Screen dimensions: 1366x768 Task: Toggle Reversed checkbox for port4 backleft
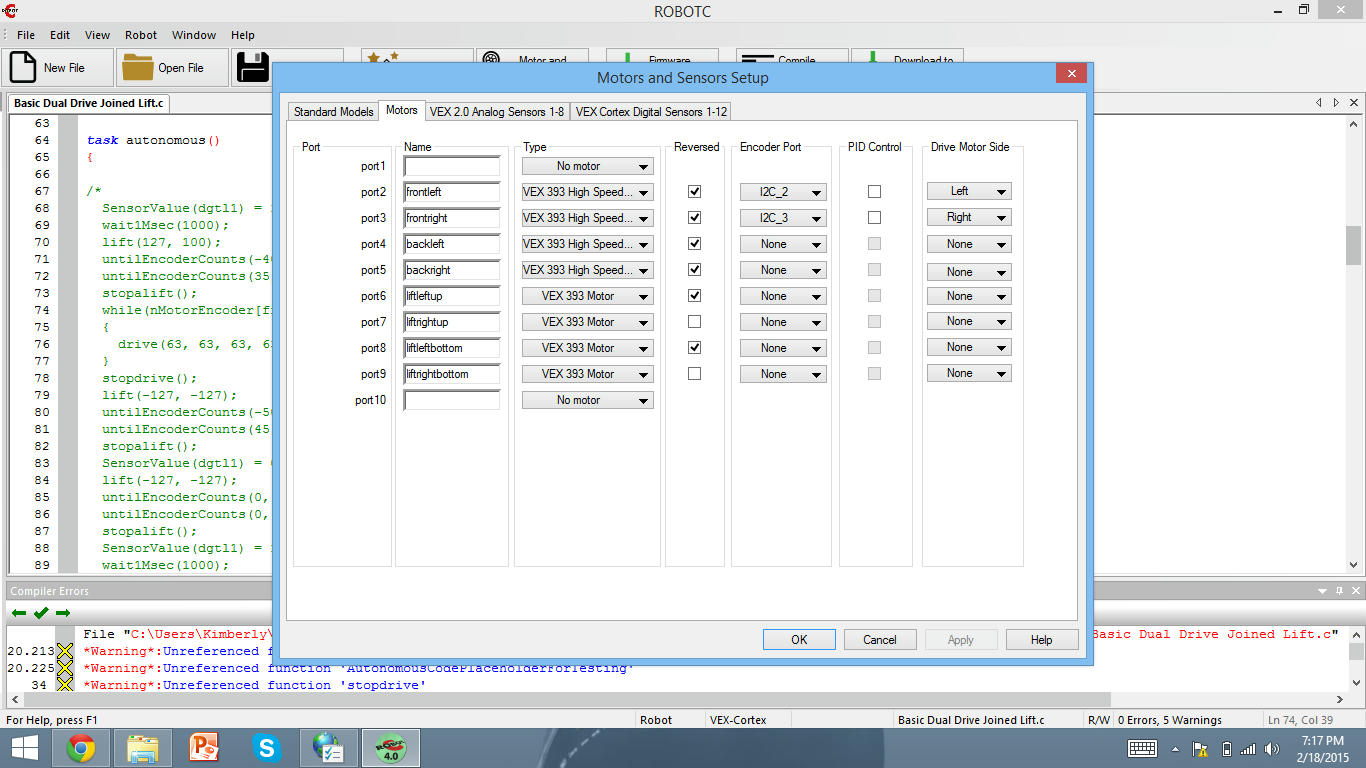tap(695, 243)
